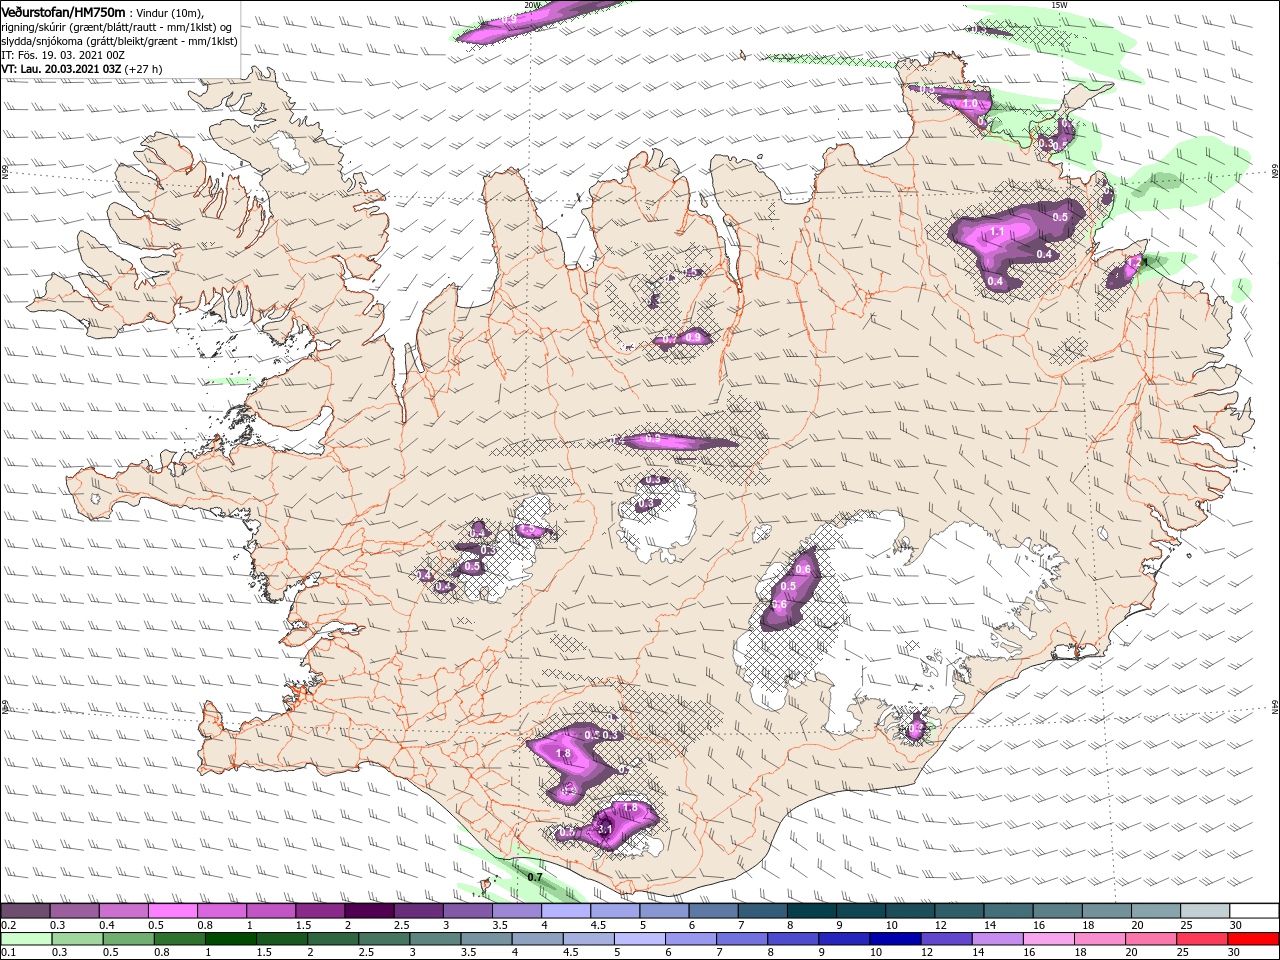Pick the darkest green 1–1.5 rain swatch

click(230, 939)
